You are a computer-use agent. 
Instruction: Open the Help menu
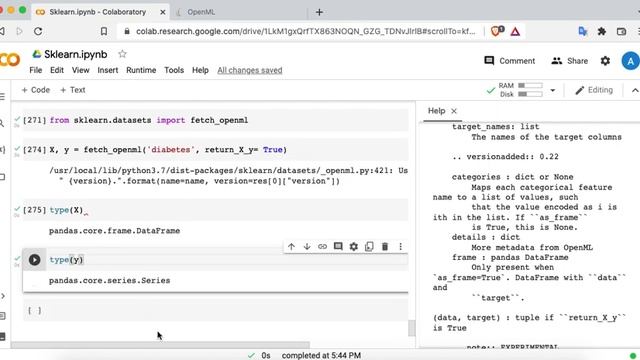[200, 70]
